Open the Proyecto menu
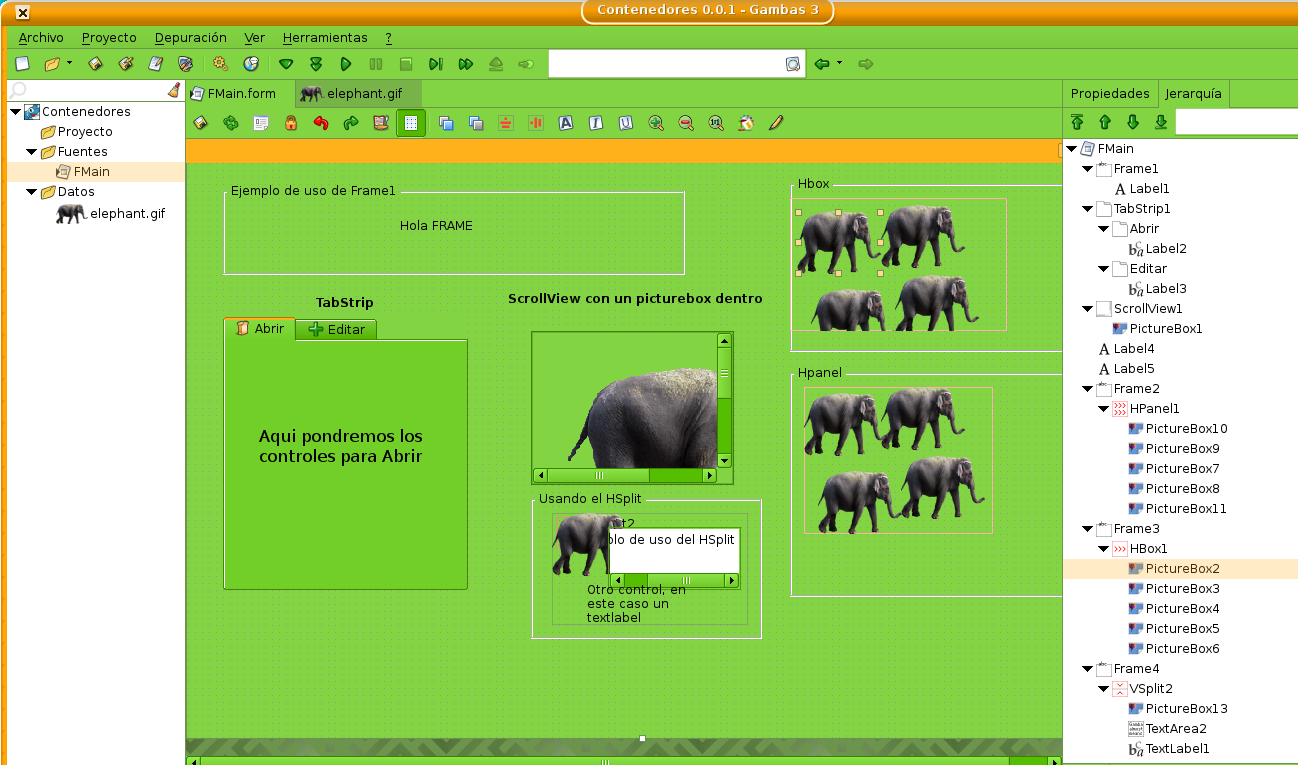 click(x=109, y=37)
